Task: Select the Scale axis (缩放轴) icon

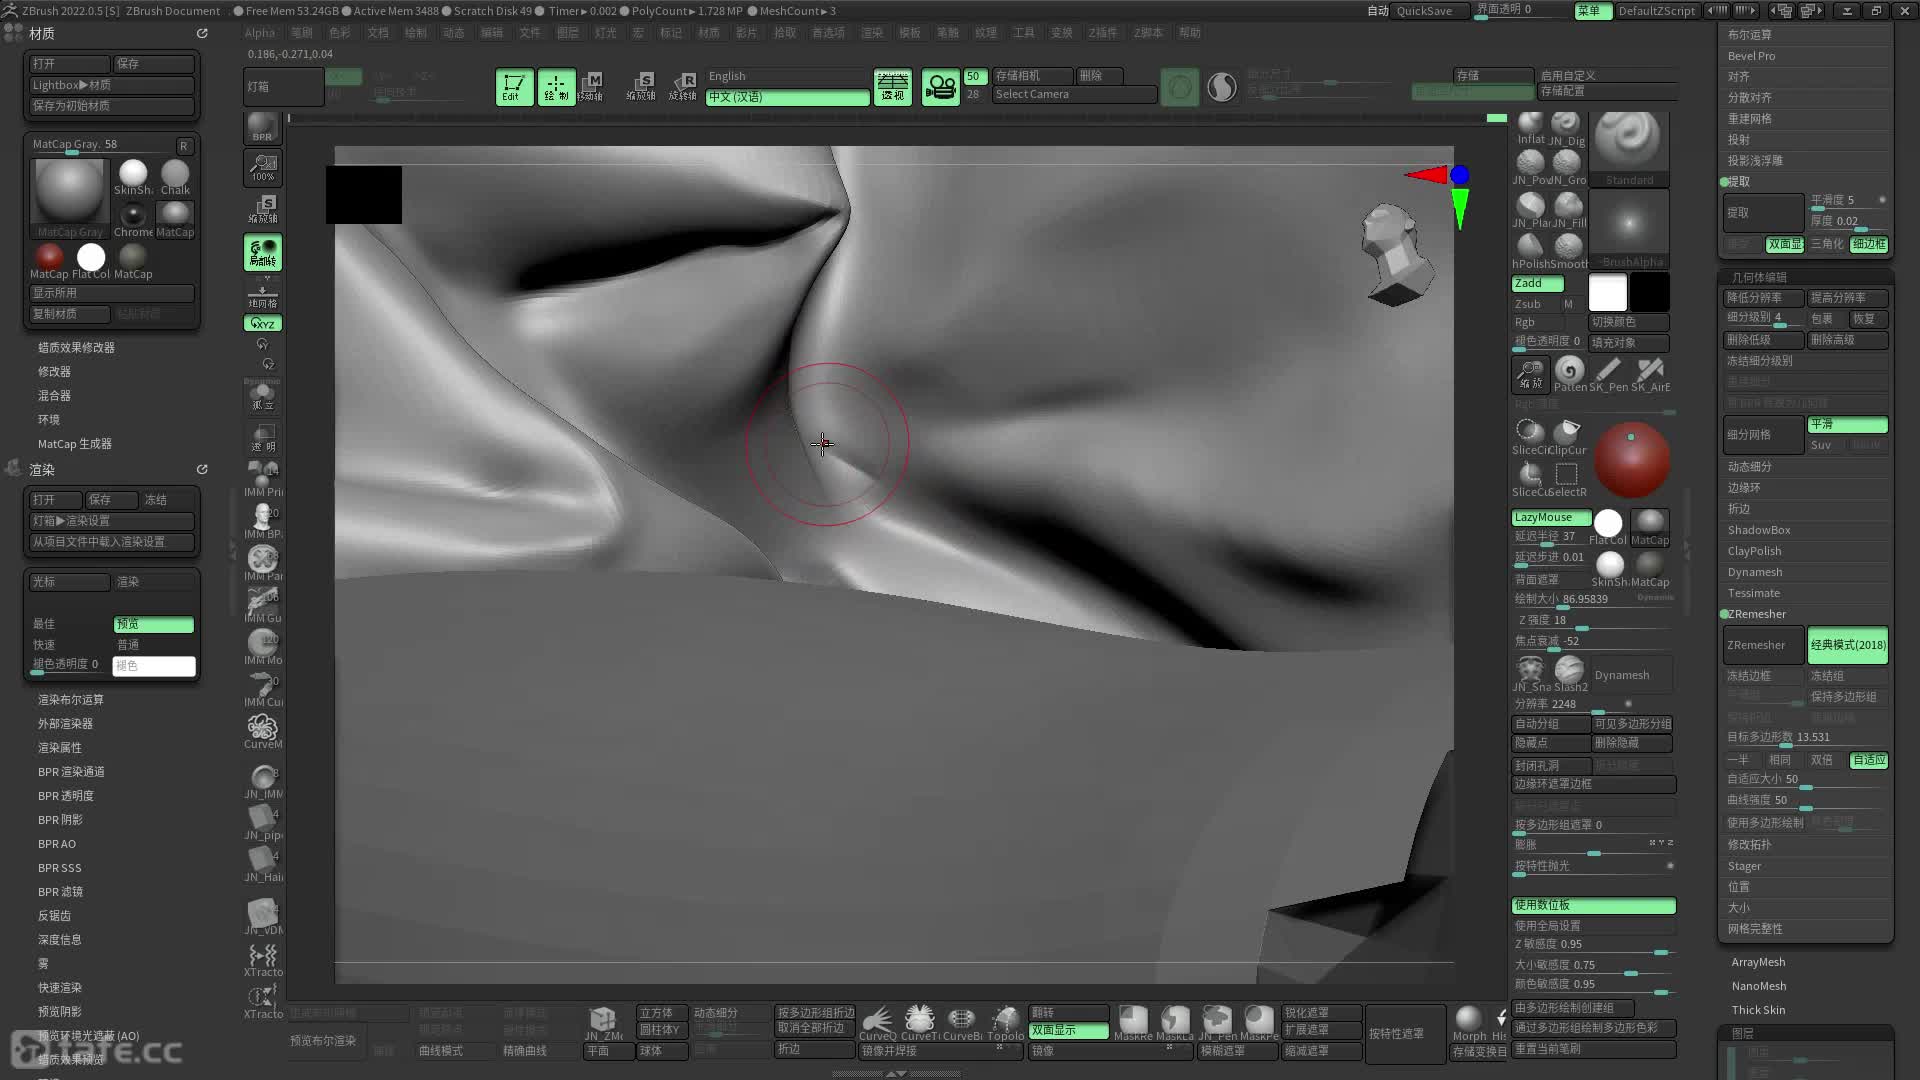Action: click(x=641, y=87)
